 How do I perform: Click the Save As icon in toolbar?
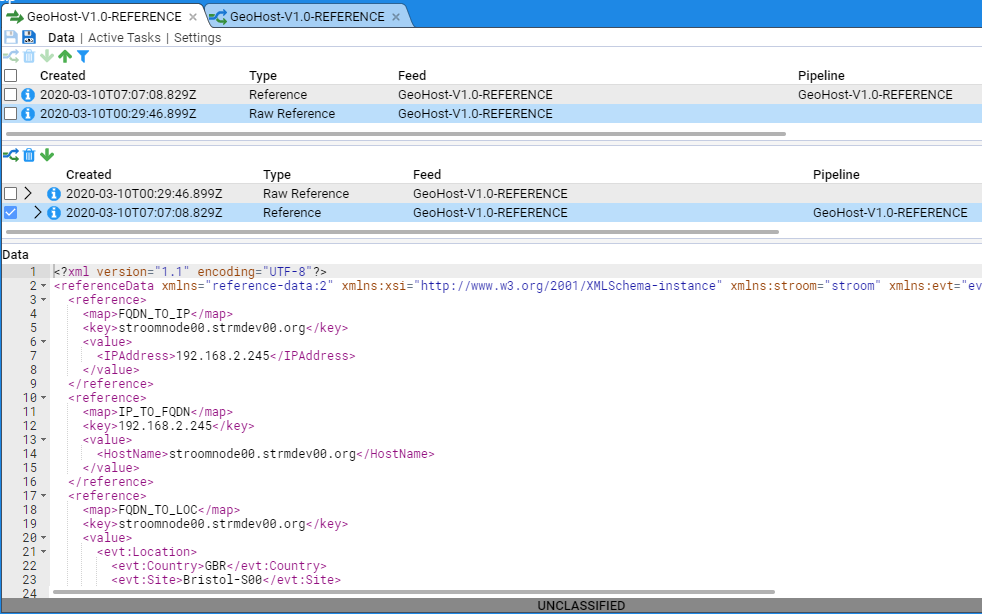(x=29, y=37)
